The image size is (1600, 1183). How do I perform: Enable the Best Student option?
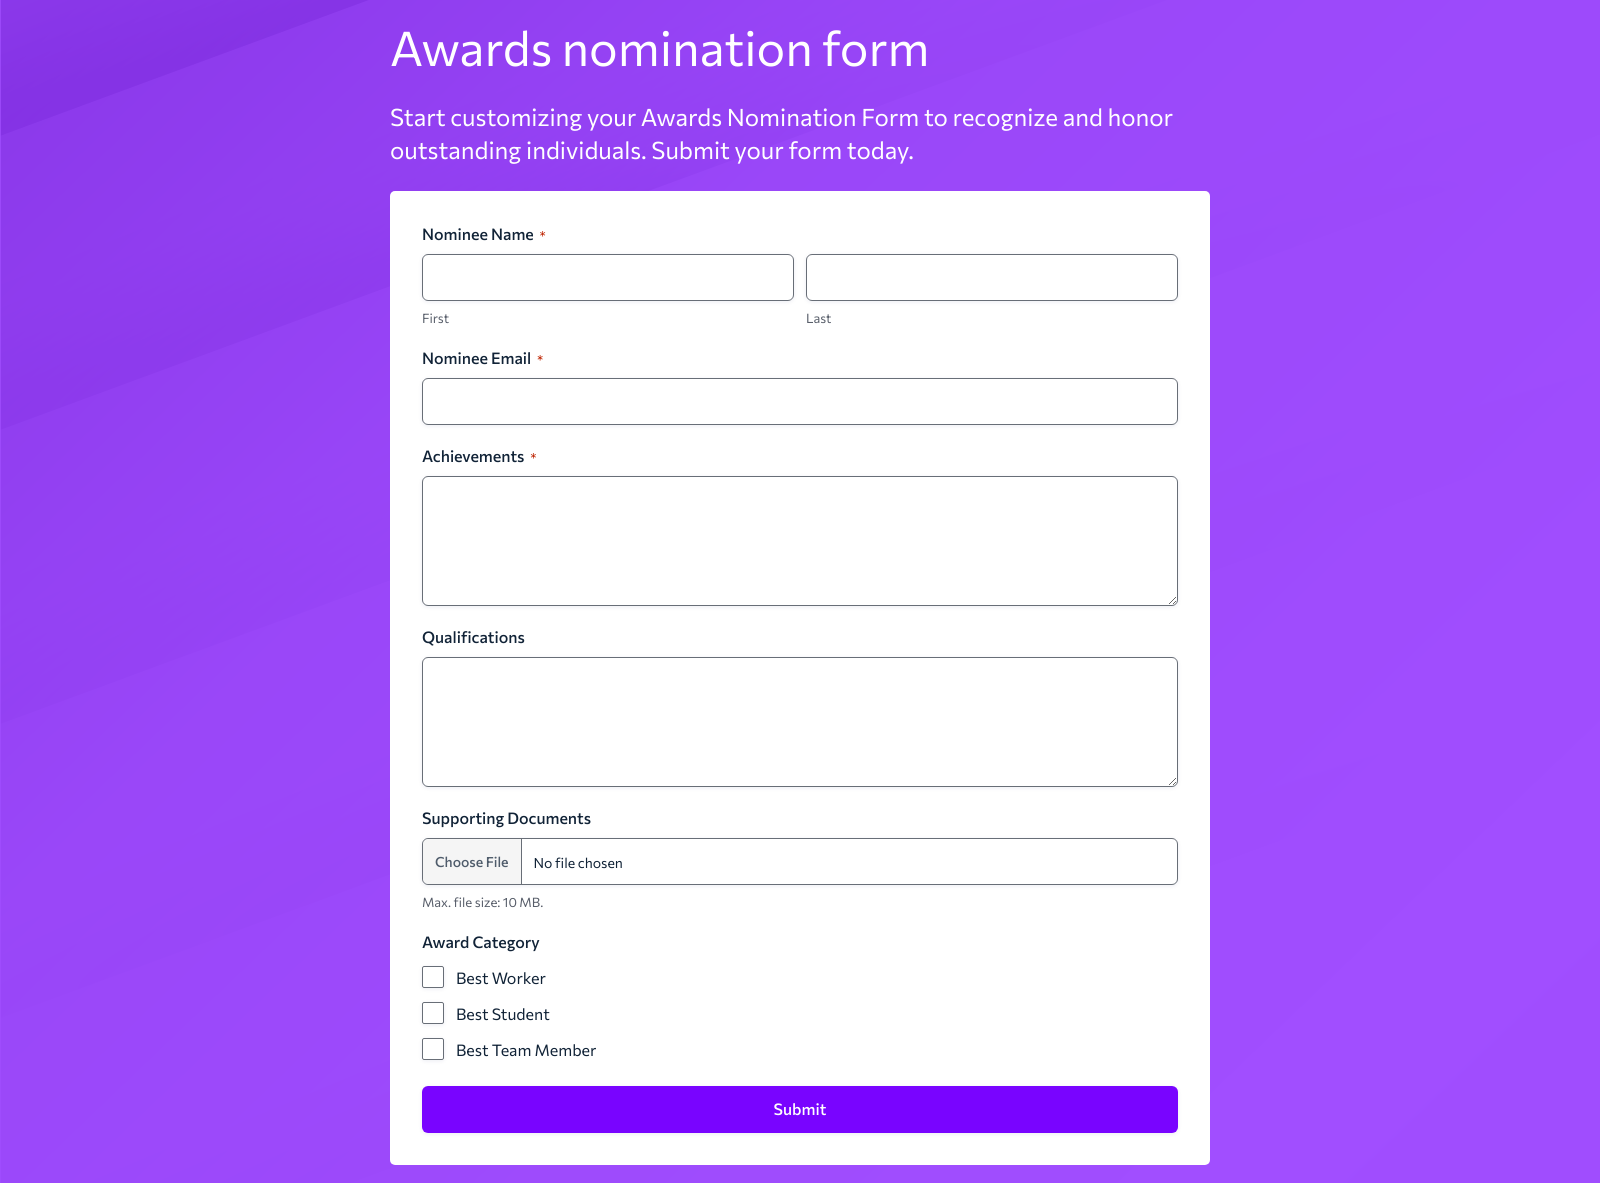tap(433, 1013)
